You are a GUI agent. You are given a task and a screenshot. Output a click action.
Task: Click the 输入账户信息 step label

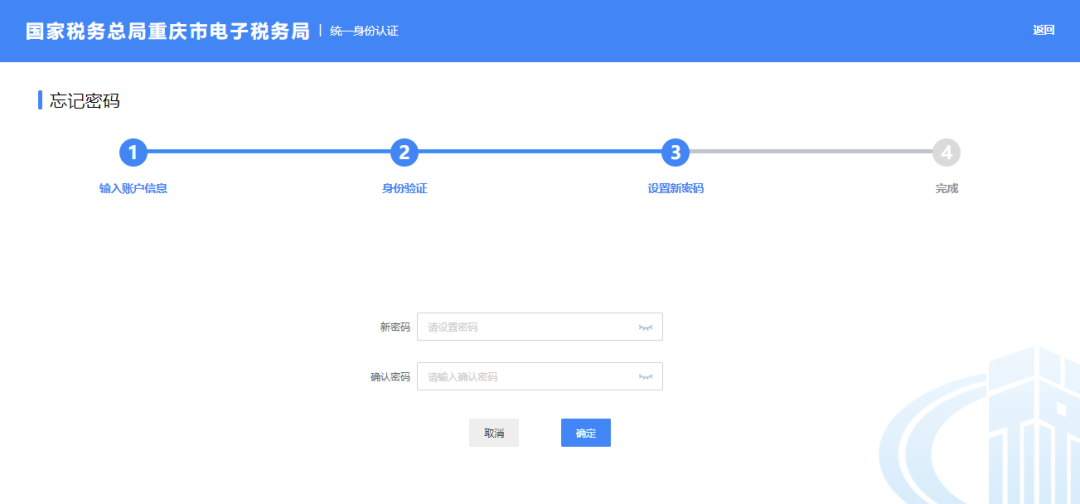pos(134,189)
